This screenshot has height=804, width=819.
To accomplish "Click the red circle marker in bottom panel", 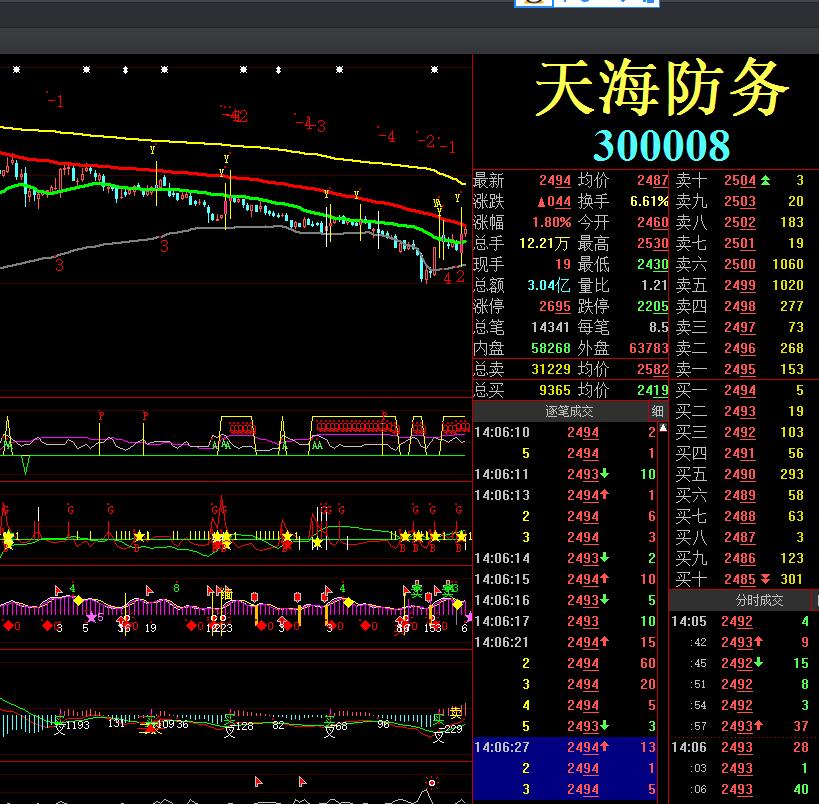I will coord(431,783).
